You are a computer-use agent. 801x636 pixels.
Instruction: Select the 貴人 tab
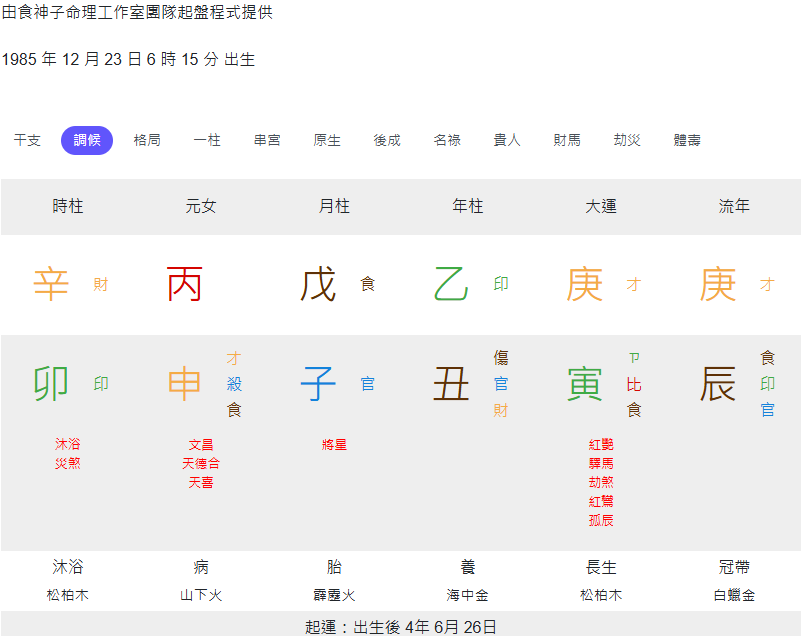point(507,140)
